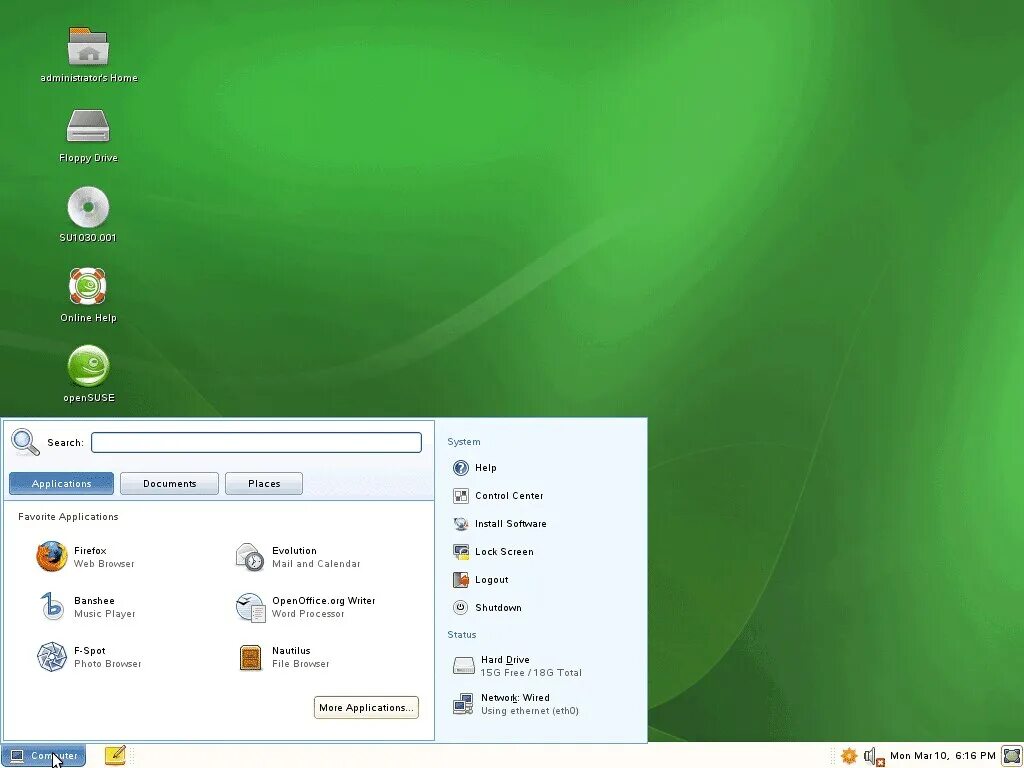
Task: Launch Evolution mail and calendar icon
Action: point(249,556)
